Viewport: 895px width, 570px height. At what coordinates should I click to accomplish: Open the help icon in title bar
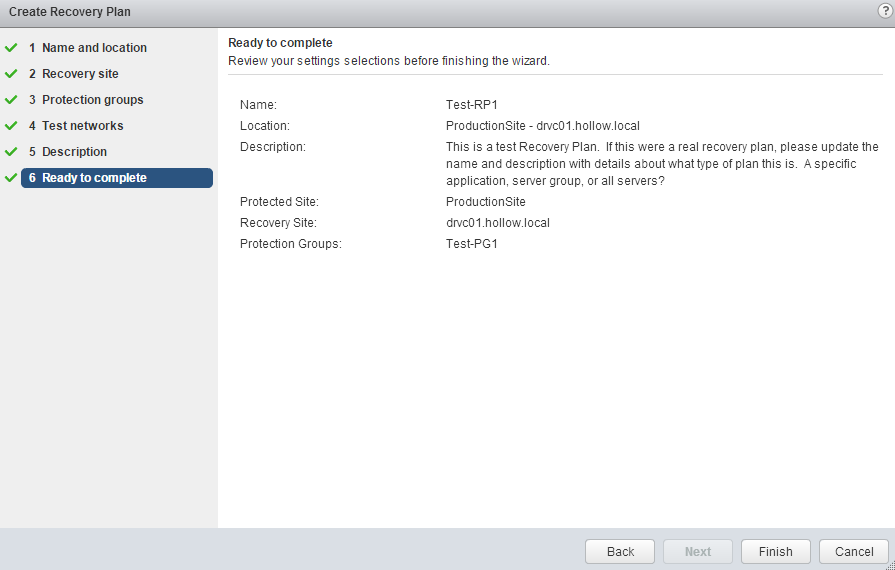[884, 11]
